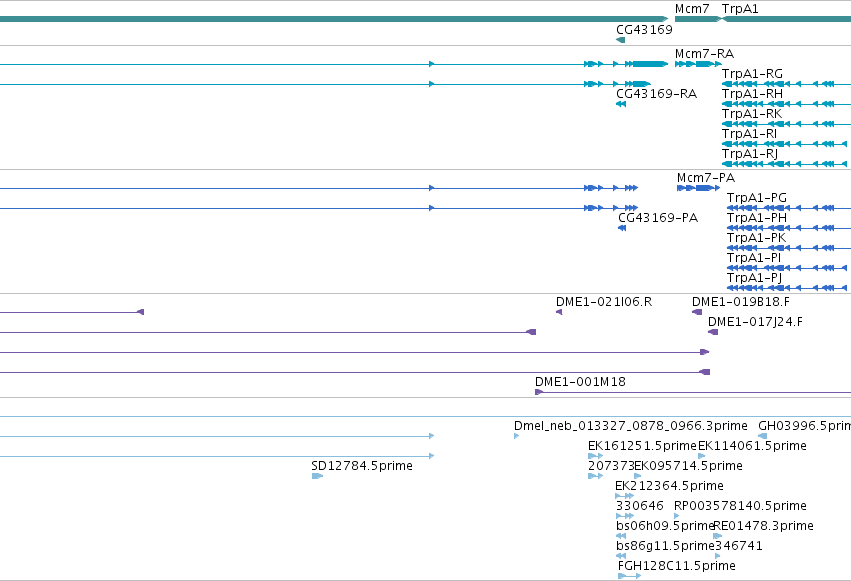
Task: Select the Mcm7-PA protein label
Action: point(706,178)
